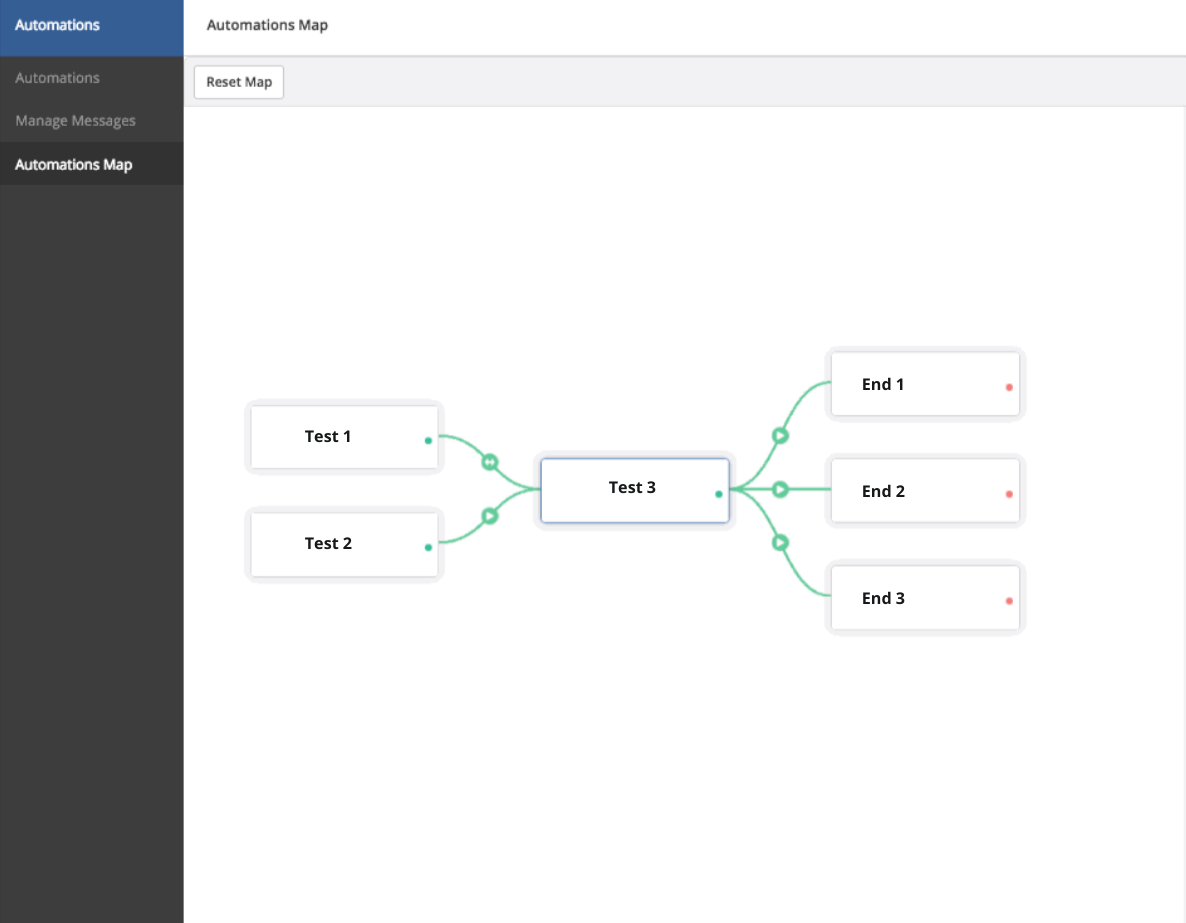Click the Reset Map button
1186x923 pixels.
click(x=238, y=82)
